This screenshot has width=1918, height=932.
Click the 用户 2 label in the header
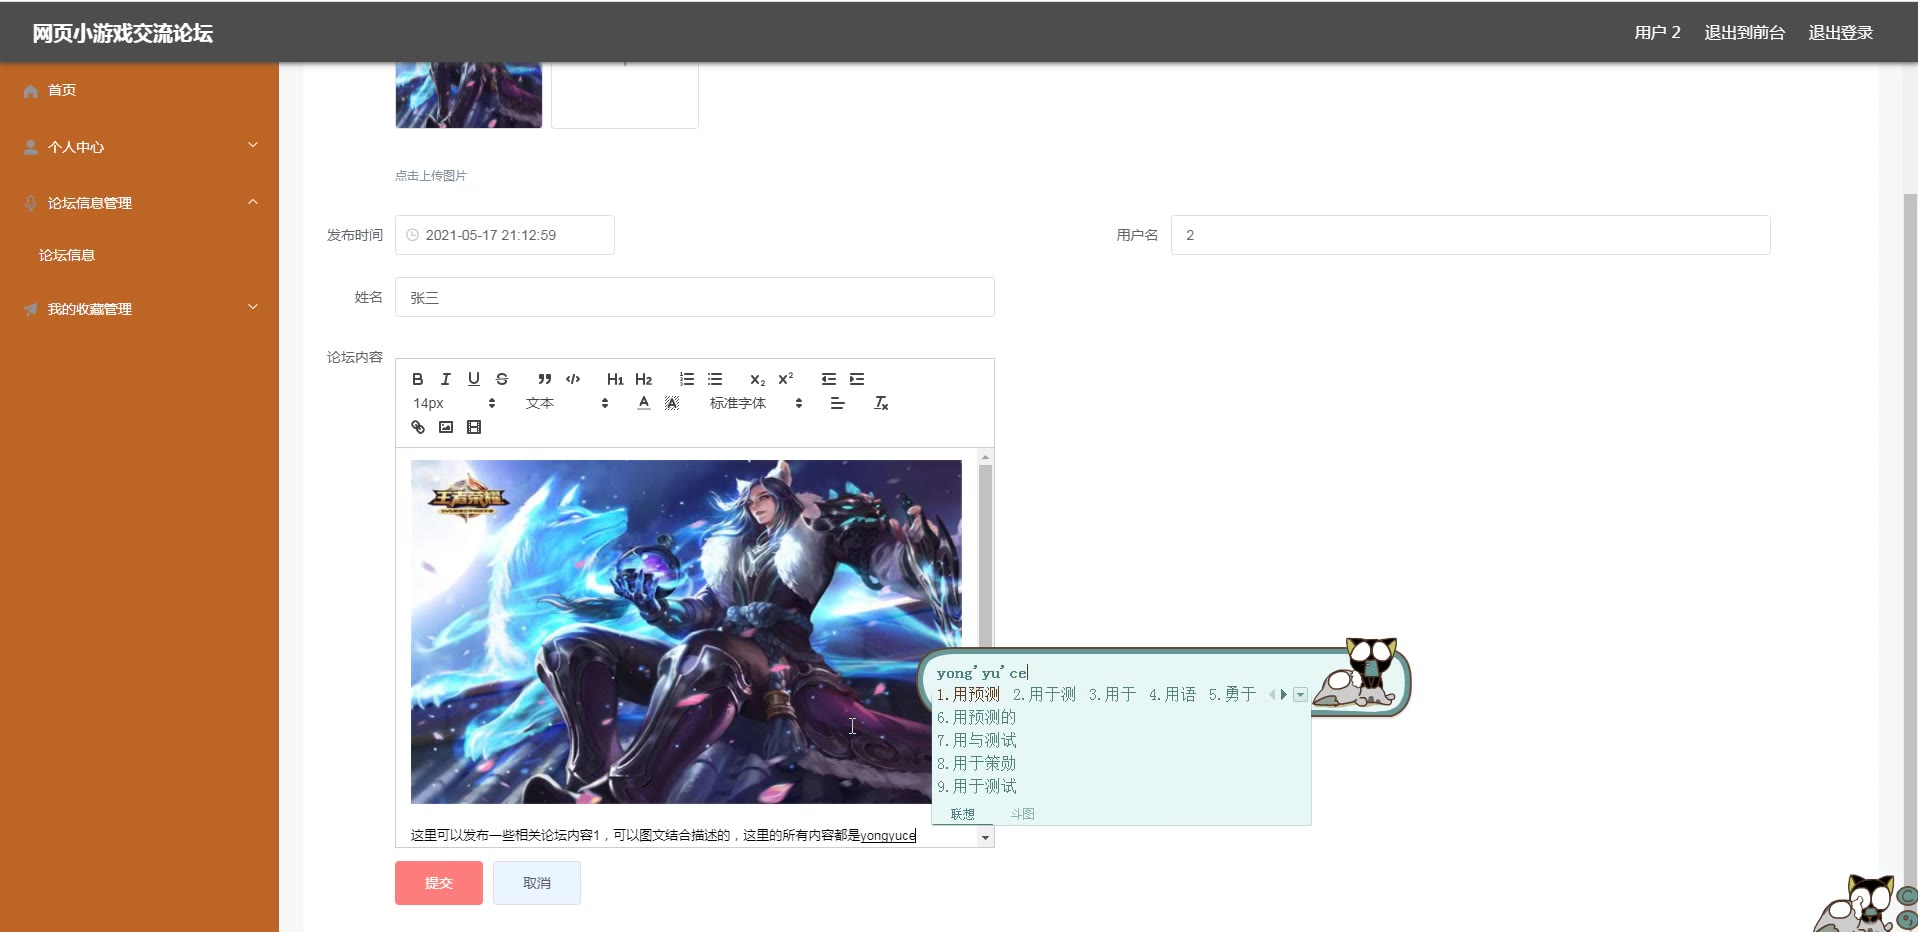(x=1657, y=33)
